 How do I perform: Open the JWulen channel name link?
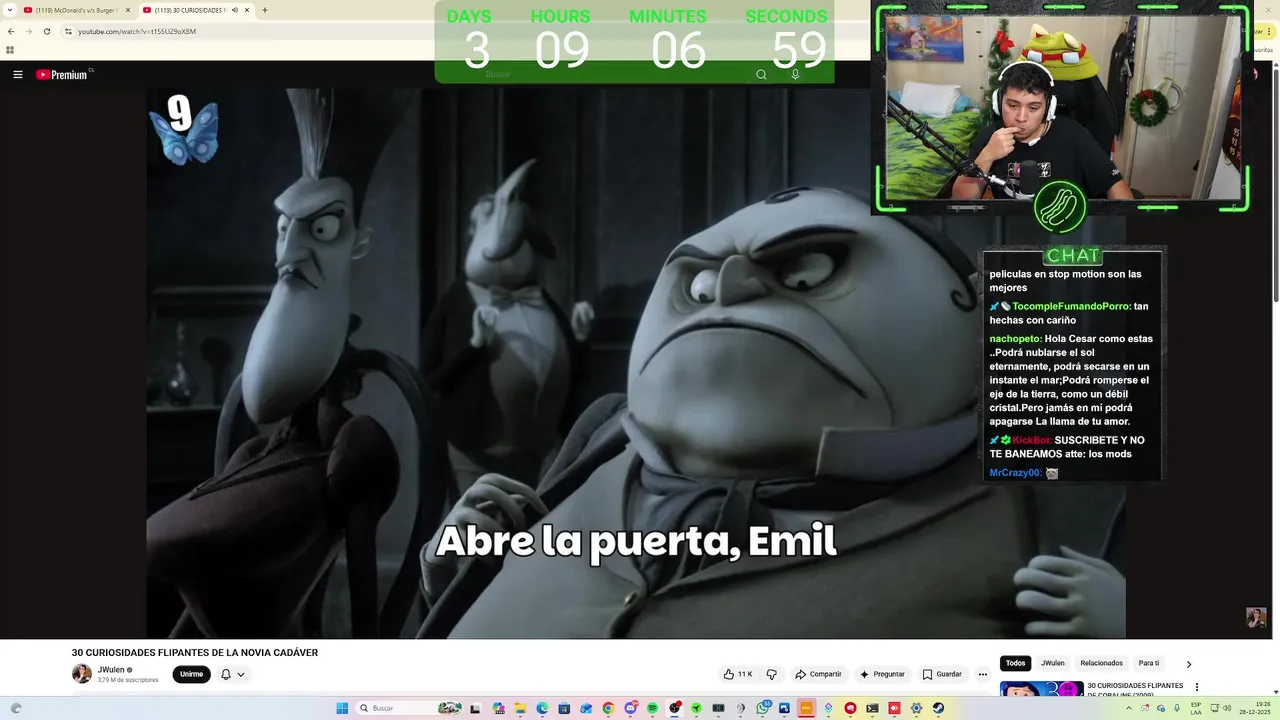[111, 670]
